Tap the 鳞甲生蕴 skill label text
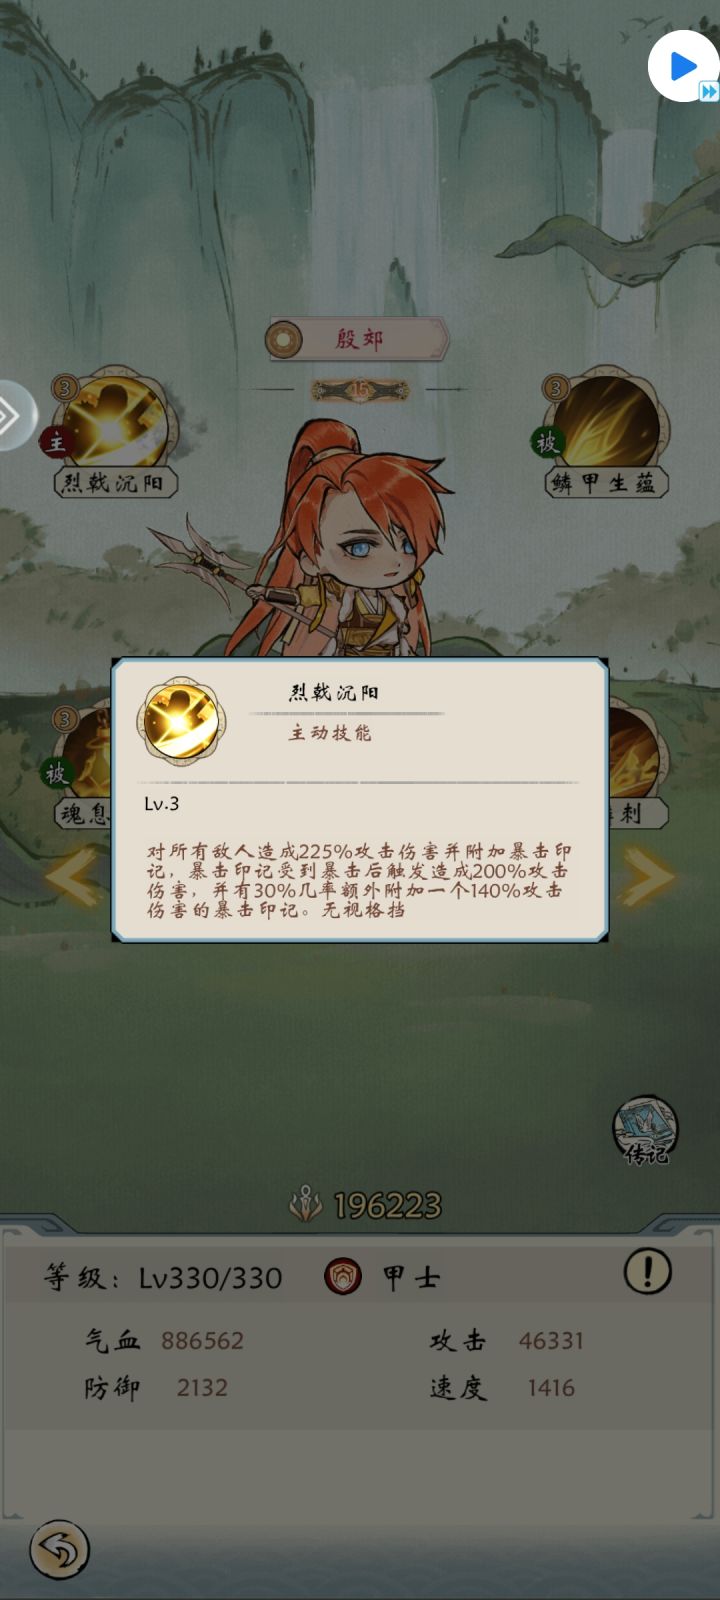Image resolution: width=720 pixels, height=1600 pixels. [x=604, y=483]
